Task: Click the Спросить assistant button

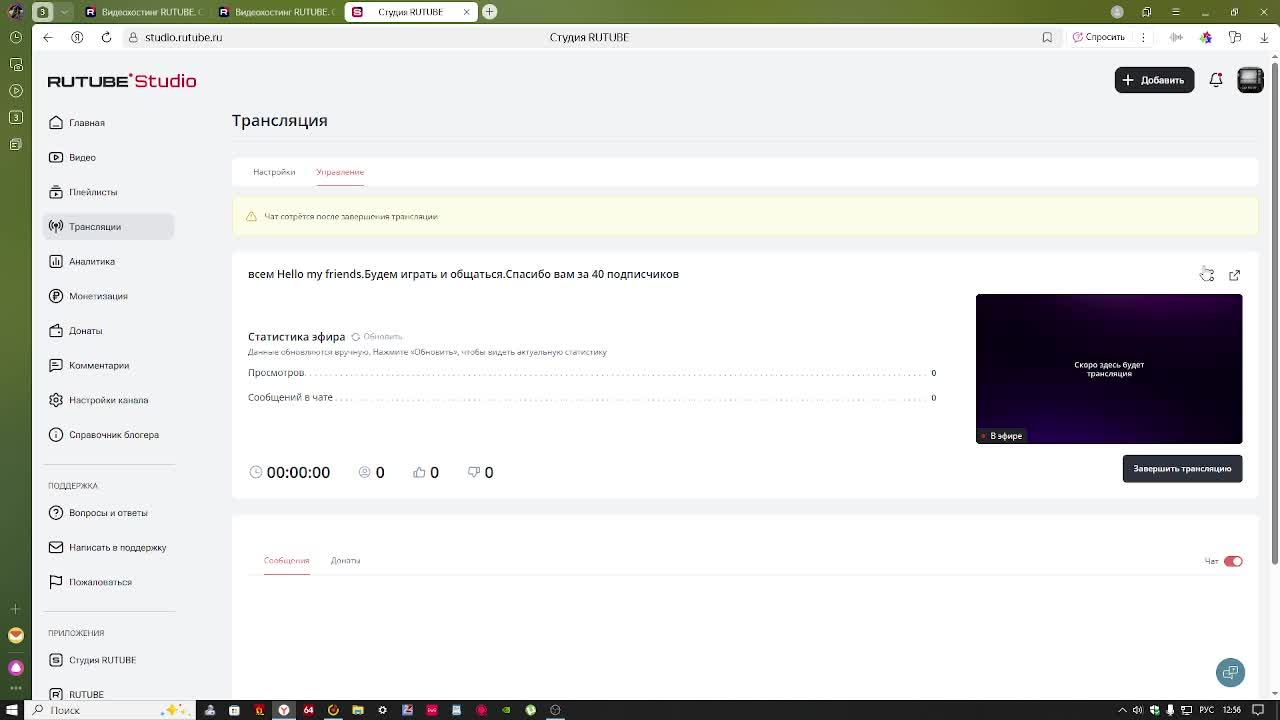Action: pyautogui.click(x=1099, y=37)
